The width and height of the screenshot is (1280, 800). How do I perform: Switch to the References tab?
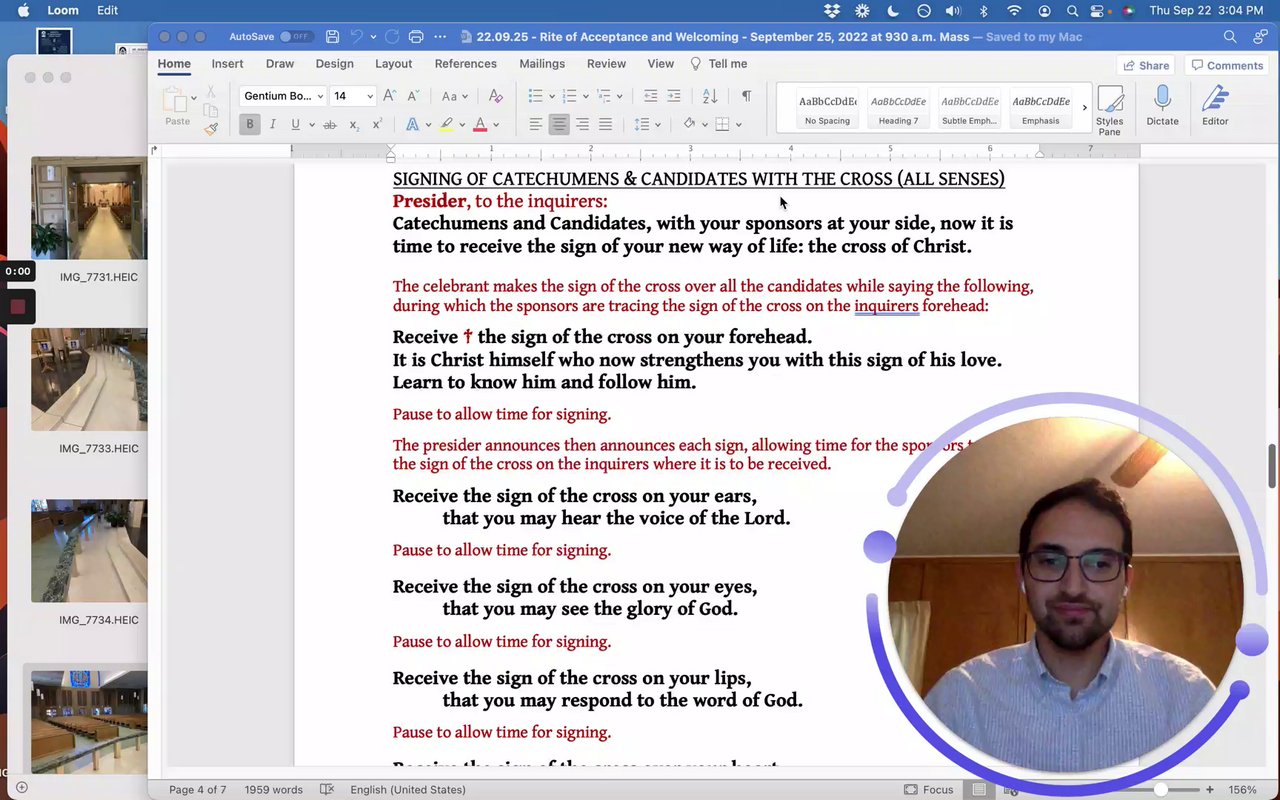pos(466,63)
